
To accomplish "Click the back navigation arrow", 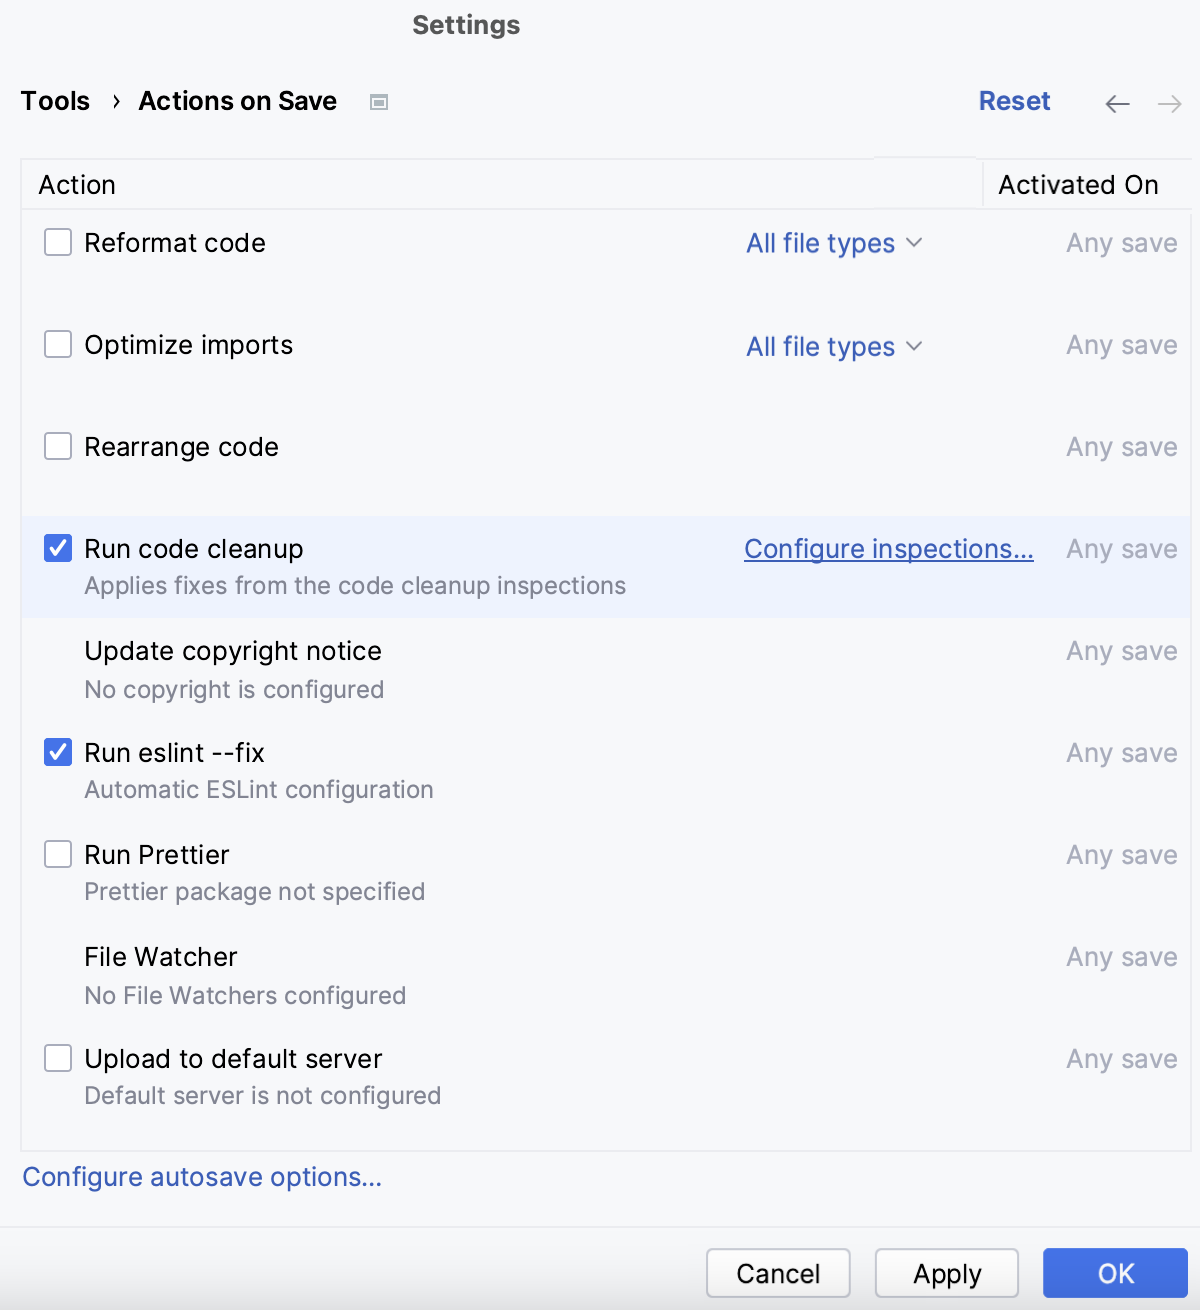I will 1117,103.
